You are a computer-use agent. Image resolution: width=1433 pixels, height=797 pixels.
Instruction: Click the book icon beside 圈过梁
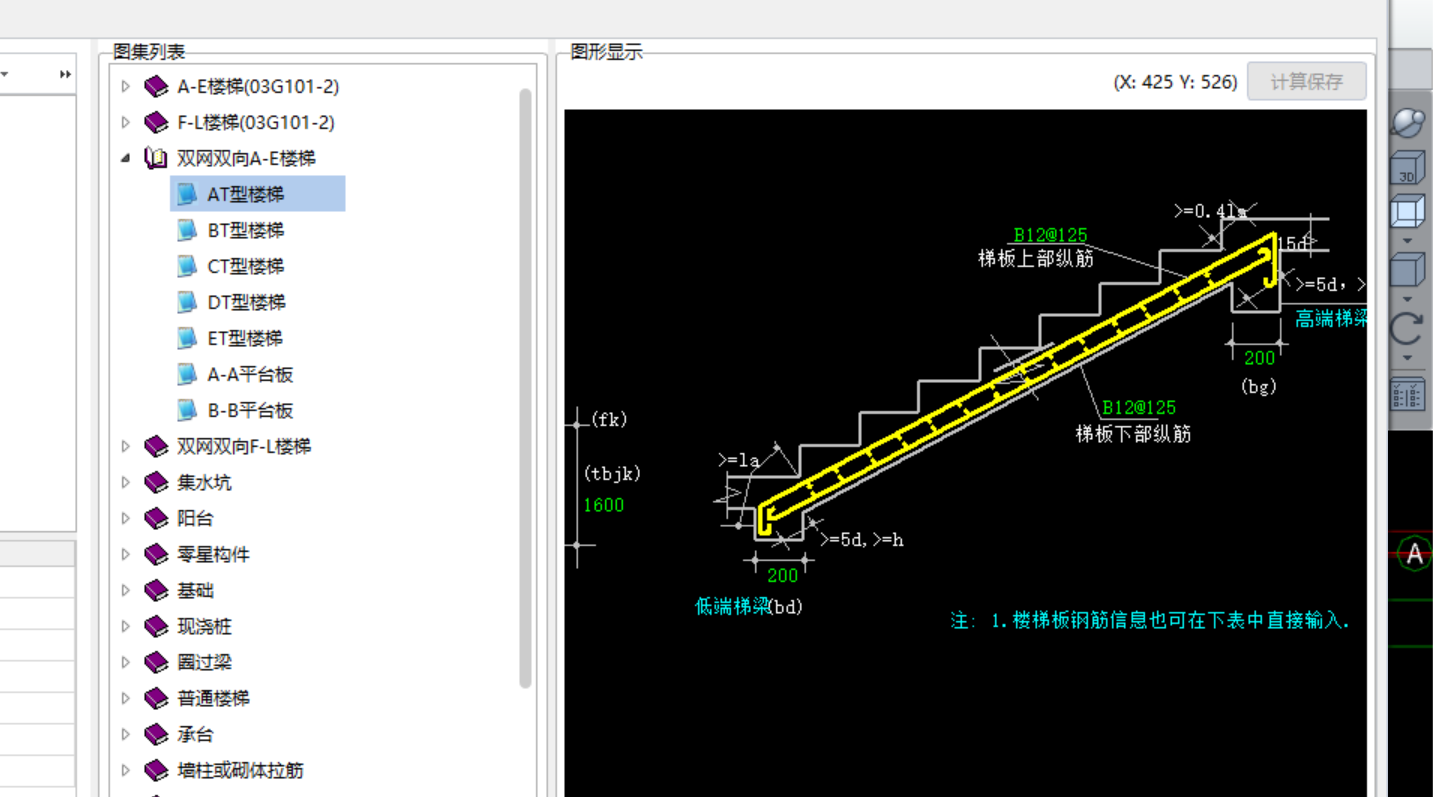pyautogui.click(x=156, y=663)
